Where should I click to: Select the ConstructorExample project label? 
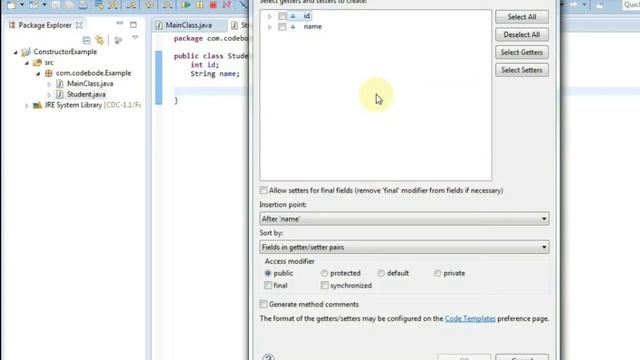65,52
